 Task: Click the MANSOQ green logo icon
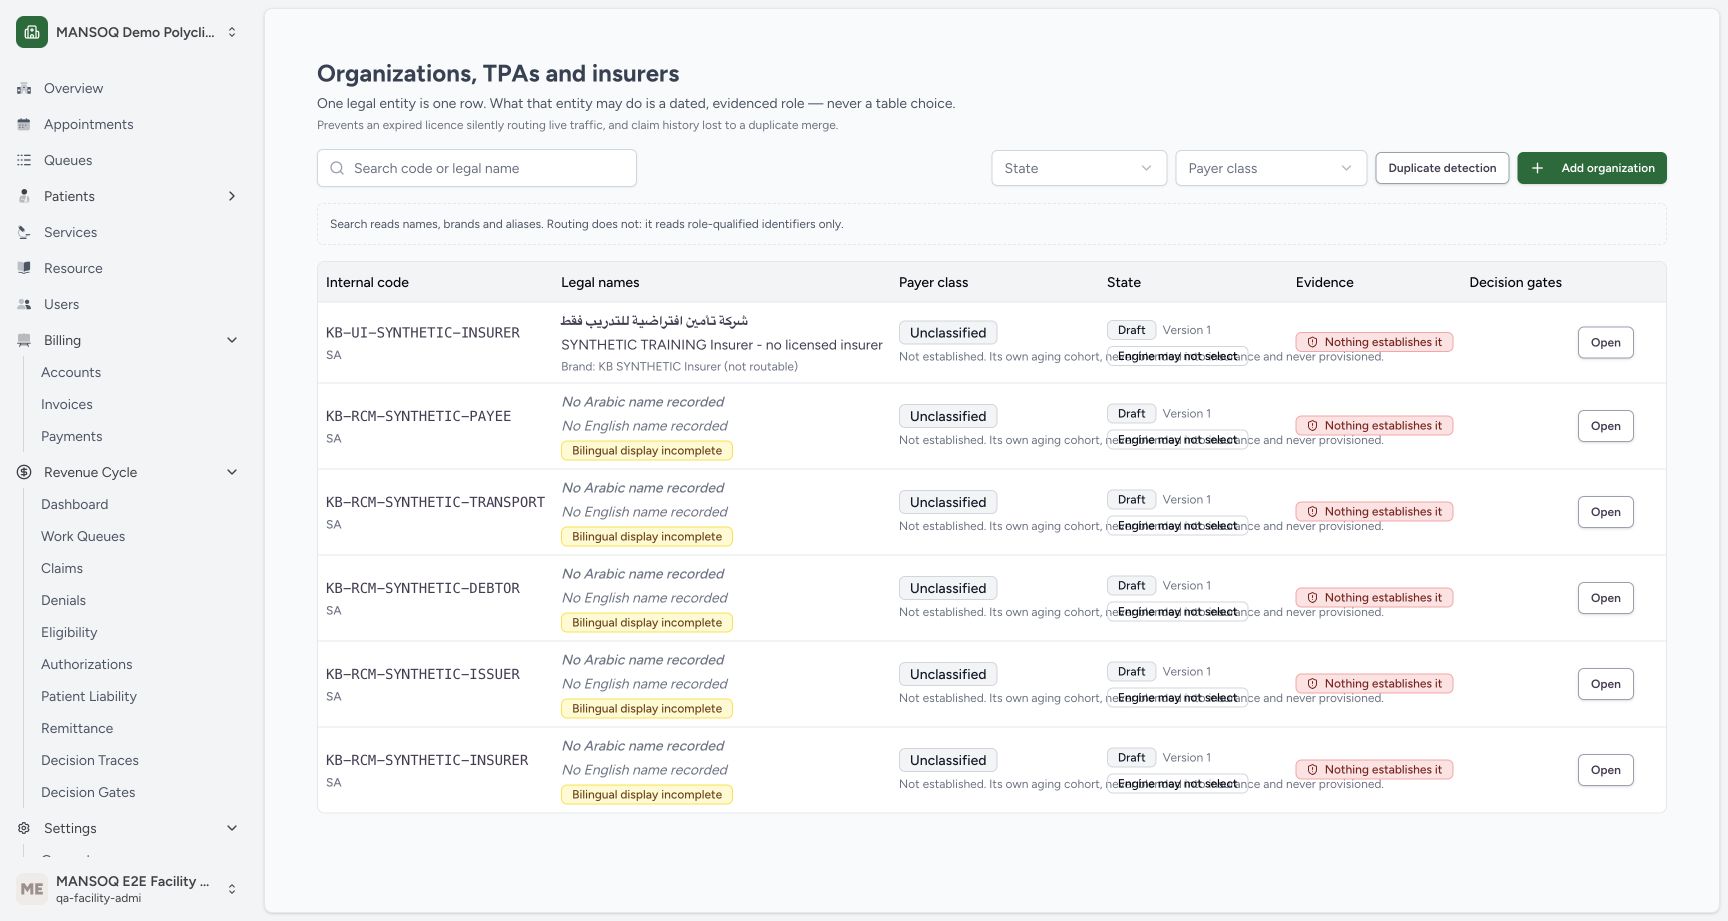(x=32, y=32)
